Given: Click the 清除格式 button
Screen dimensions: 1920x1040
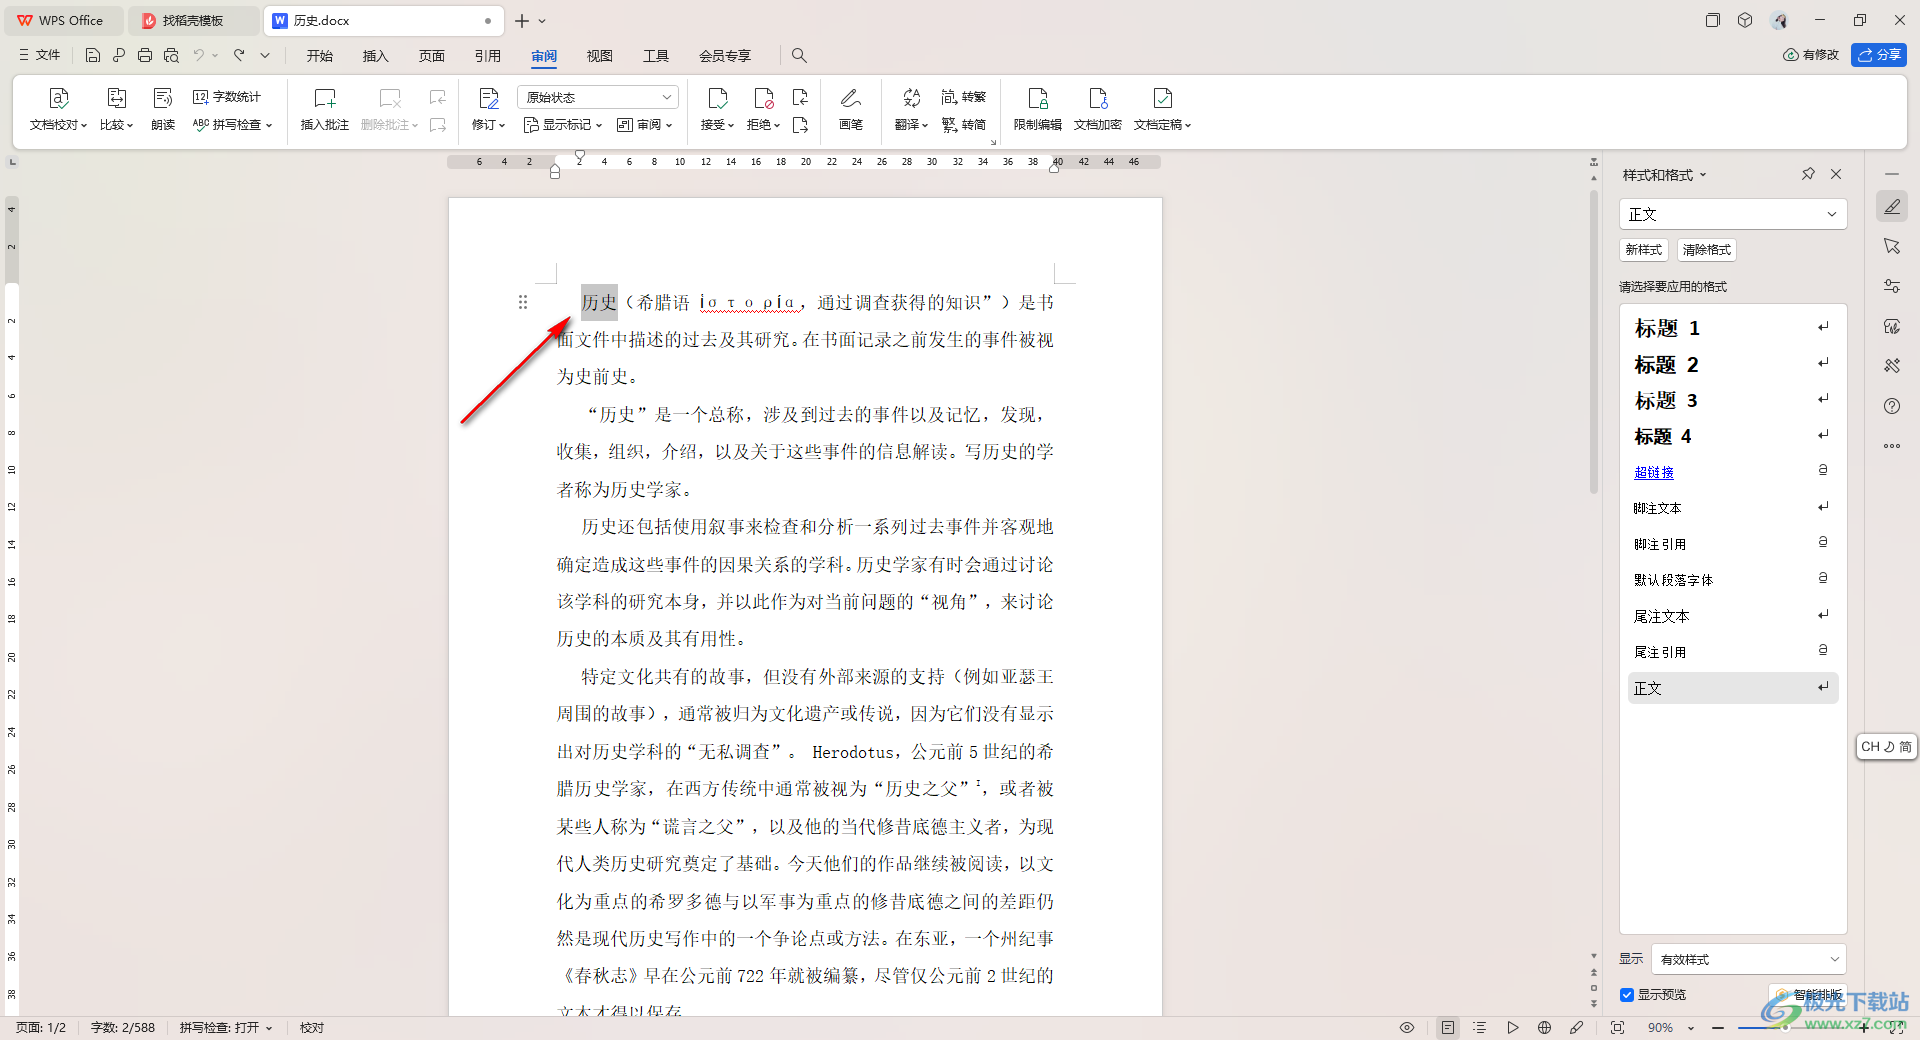Looking at the screenshot, I should 1707,250.
